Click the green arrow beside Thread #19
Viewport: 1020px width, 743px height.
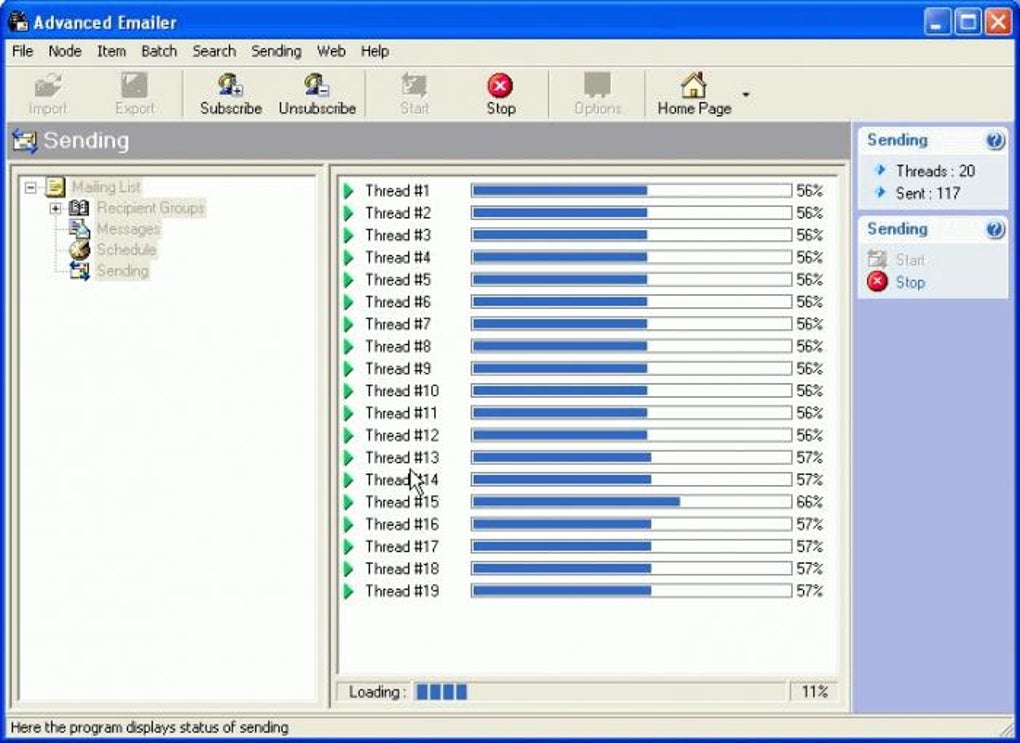pos(349,591)
